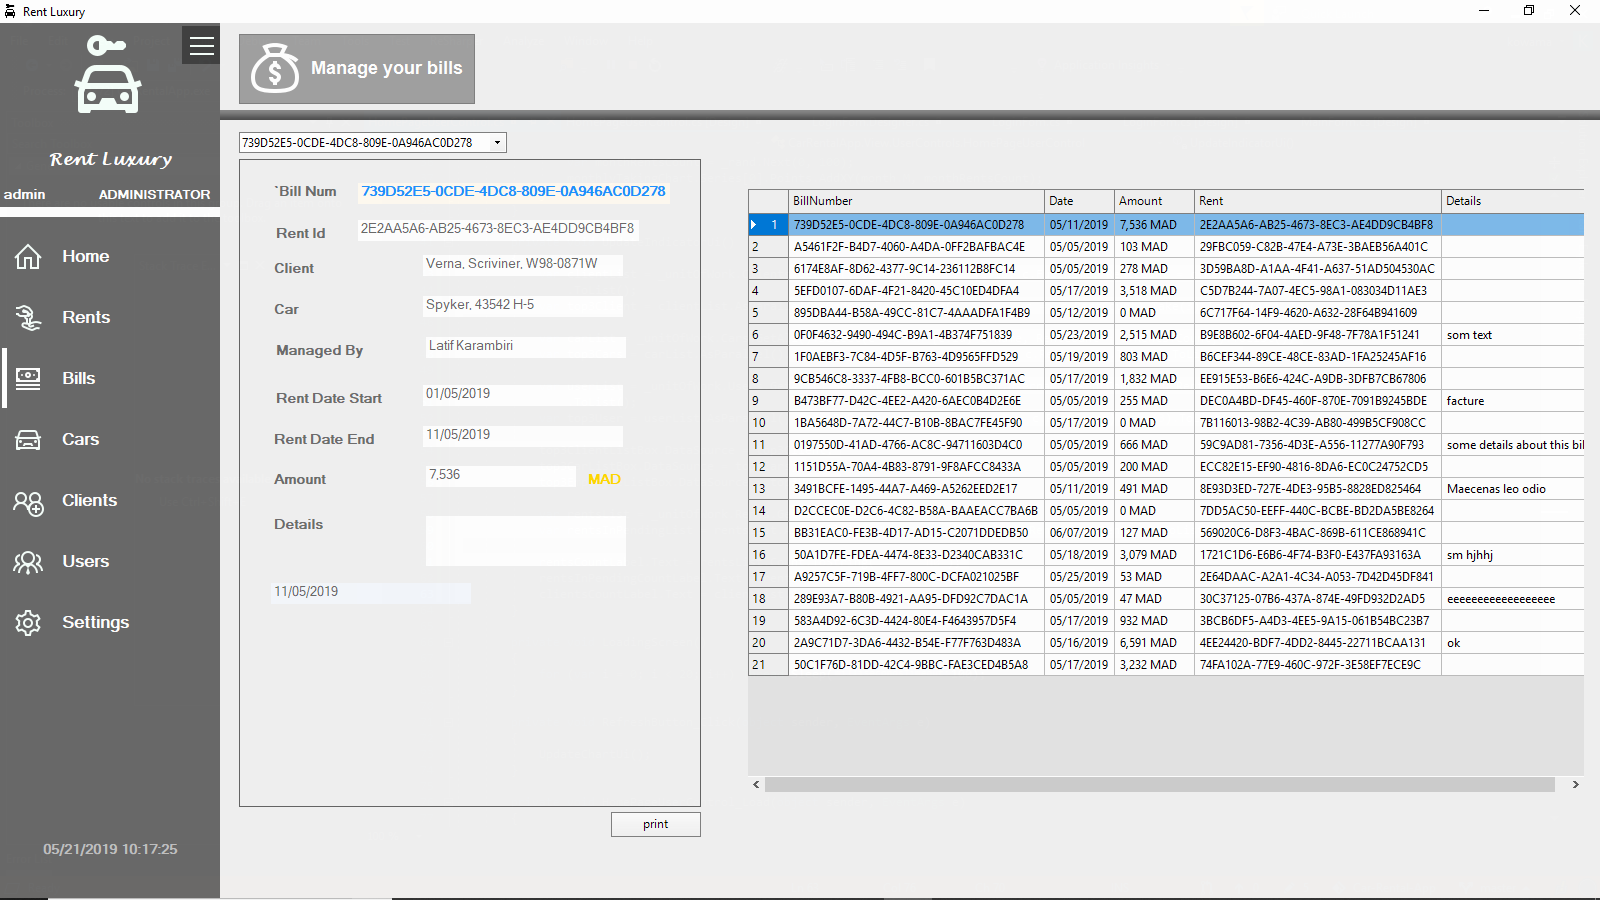This screenshot has width=1600, height=900.
Task: Click the Date column header
Action: point(1079,201)
